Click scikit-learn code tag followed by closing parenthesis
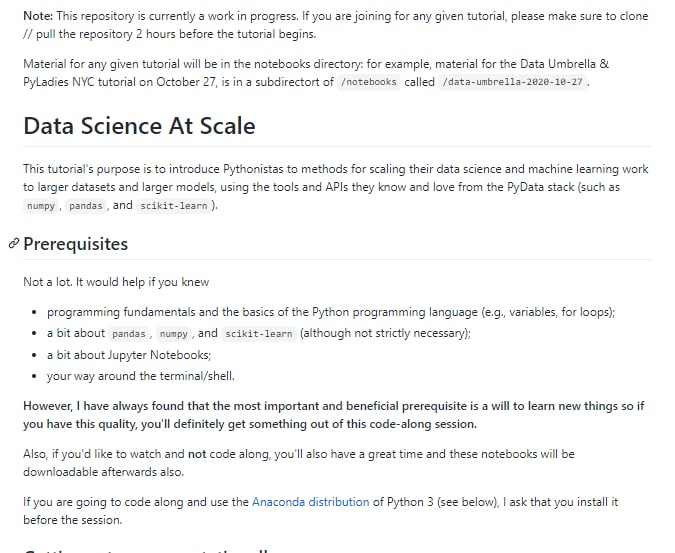This screenshot has width=675, height=553. click(x=173, y=206)
